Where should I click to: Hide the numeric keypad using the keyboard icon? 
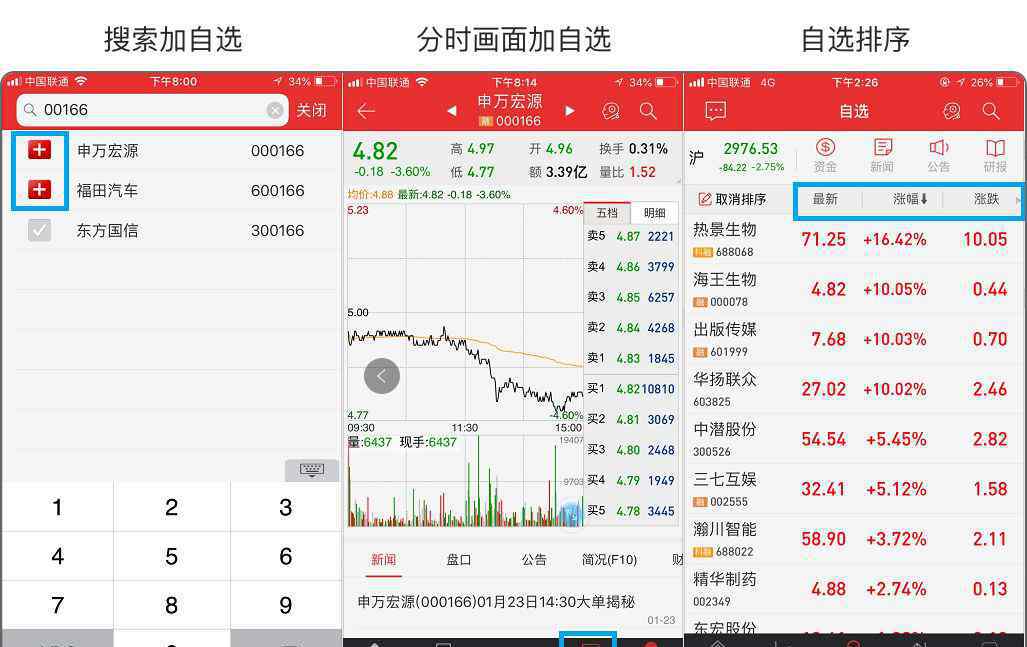tap(312, 470)
